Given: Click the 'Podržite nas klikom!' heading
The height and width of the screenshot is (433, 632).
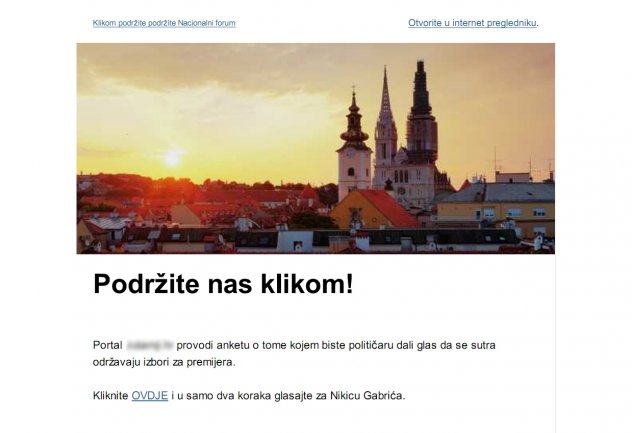Looking at the screenshot, I should point(223,284).
